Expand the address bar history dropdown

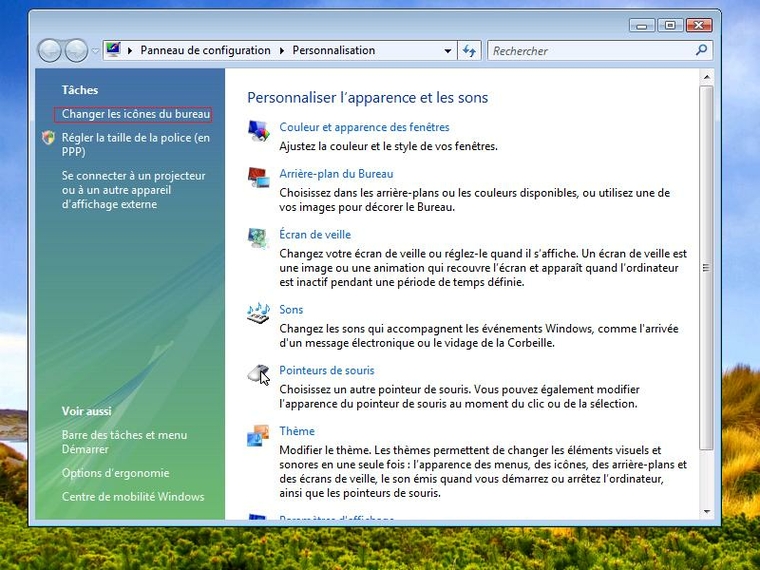(448, 50)
